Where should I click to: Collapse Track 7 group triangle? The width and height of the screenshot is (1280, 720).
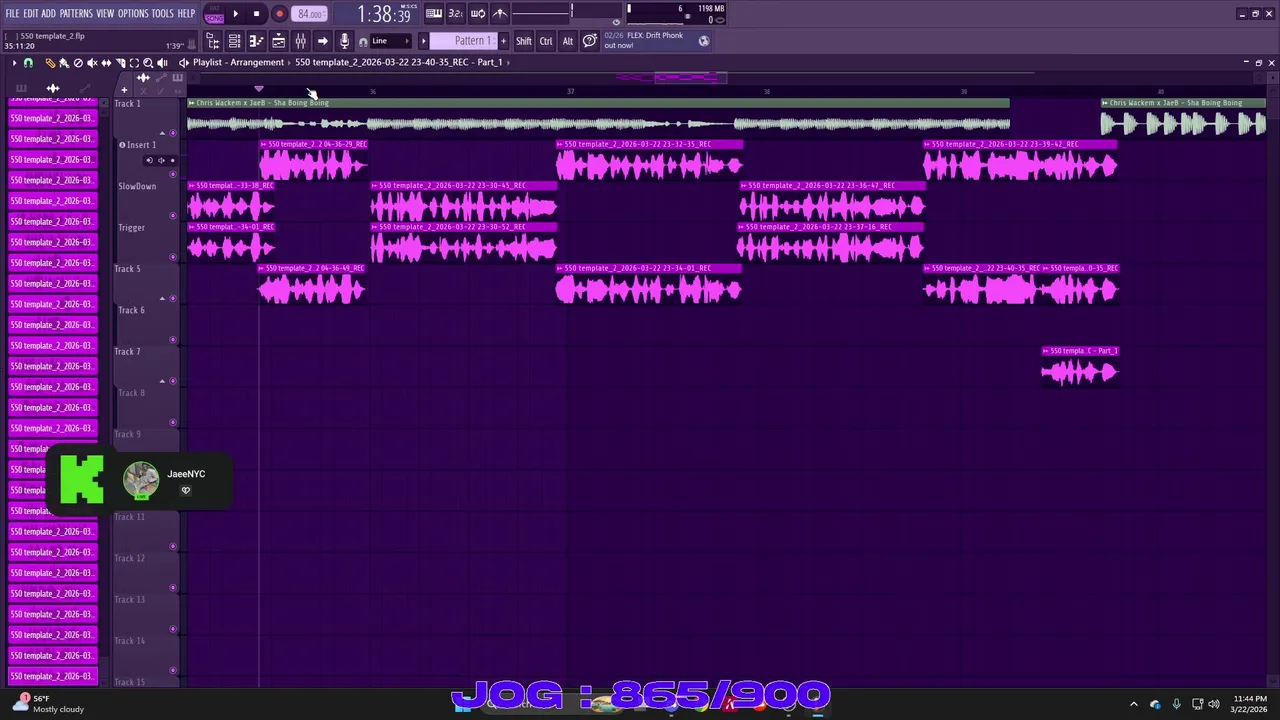click(162, 381)
